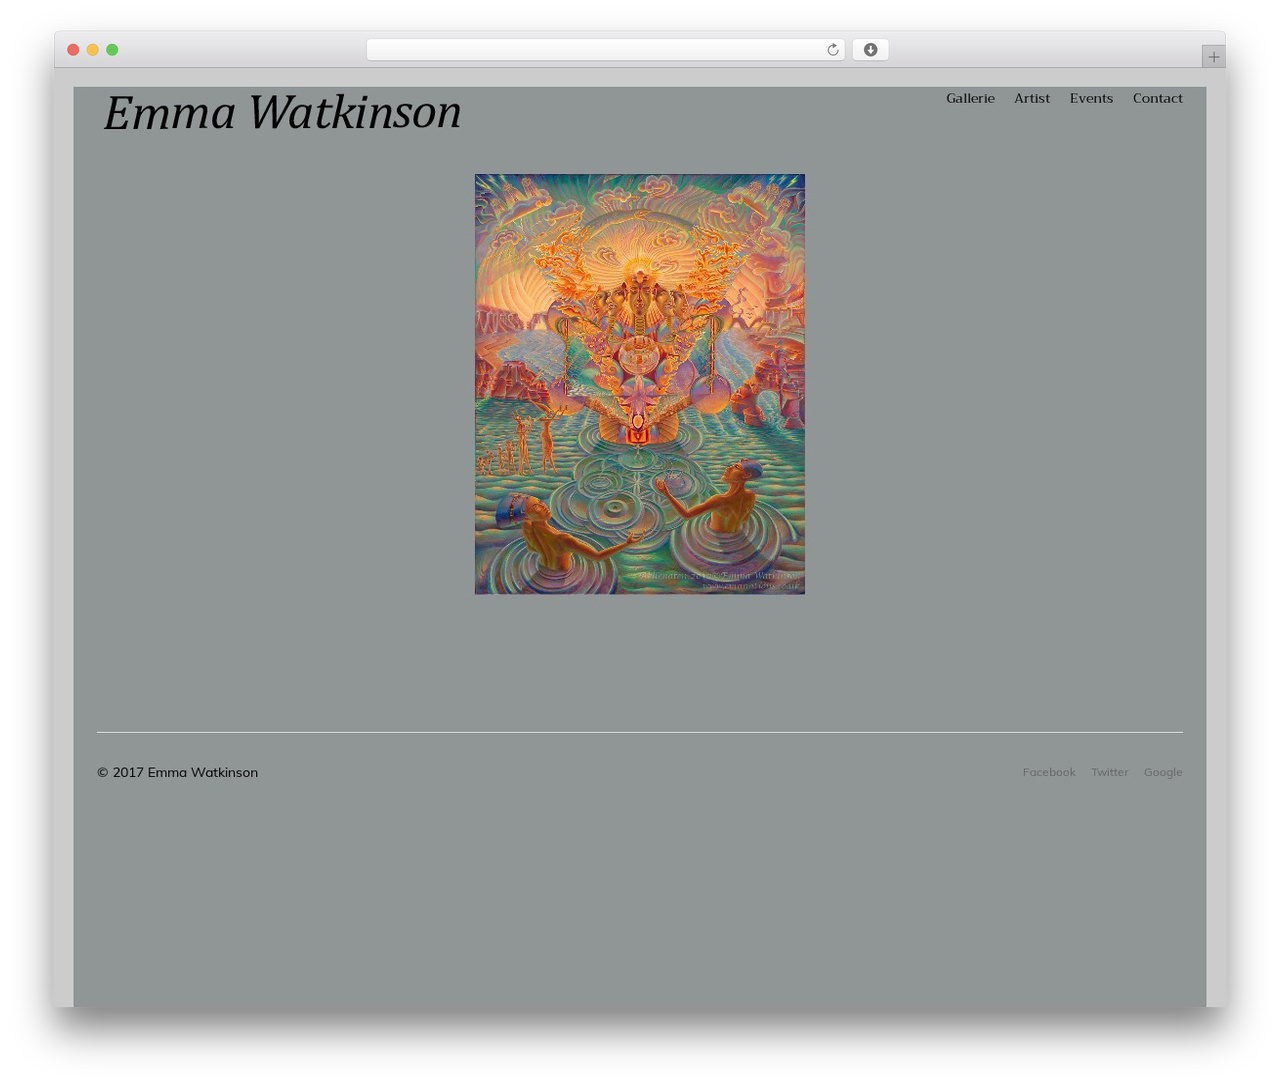The height and width of the screenshot is (1084, 1280).
Task: Click the browser address bar
Action: click(605, 50)
